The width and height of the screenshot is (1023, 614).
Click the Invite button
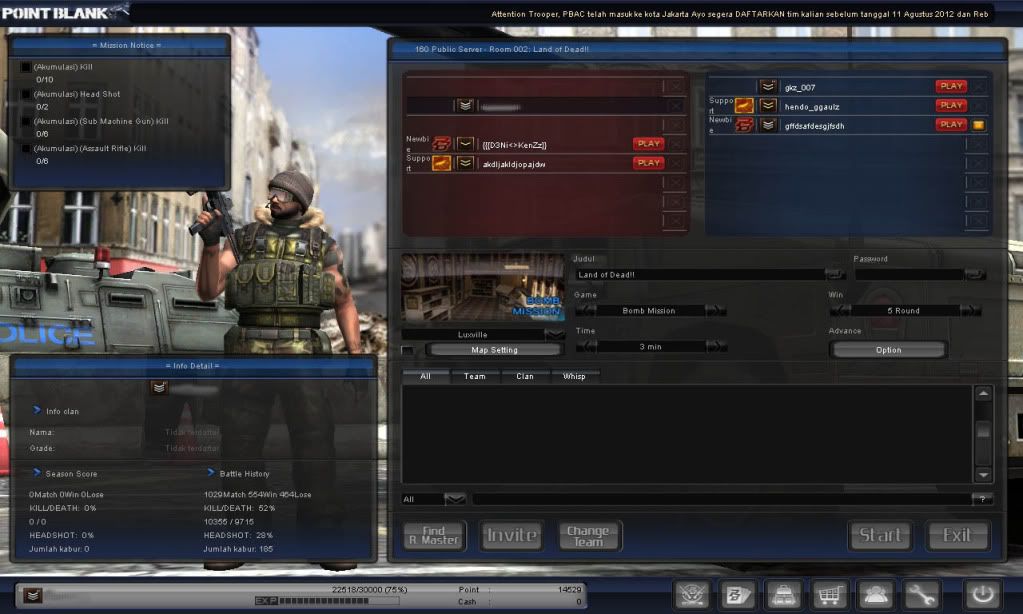[x=512, y=535]
